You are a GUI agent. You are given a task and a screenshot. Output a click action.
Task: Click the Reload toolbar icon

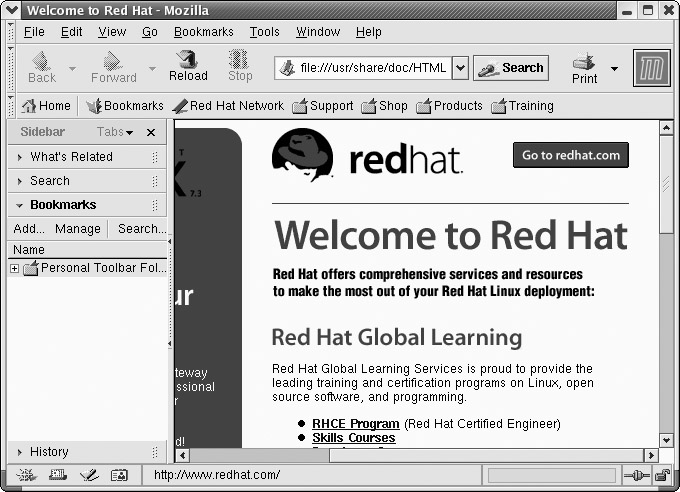click(x=187, y=66)
